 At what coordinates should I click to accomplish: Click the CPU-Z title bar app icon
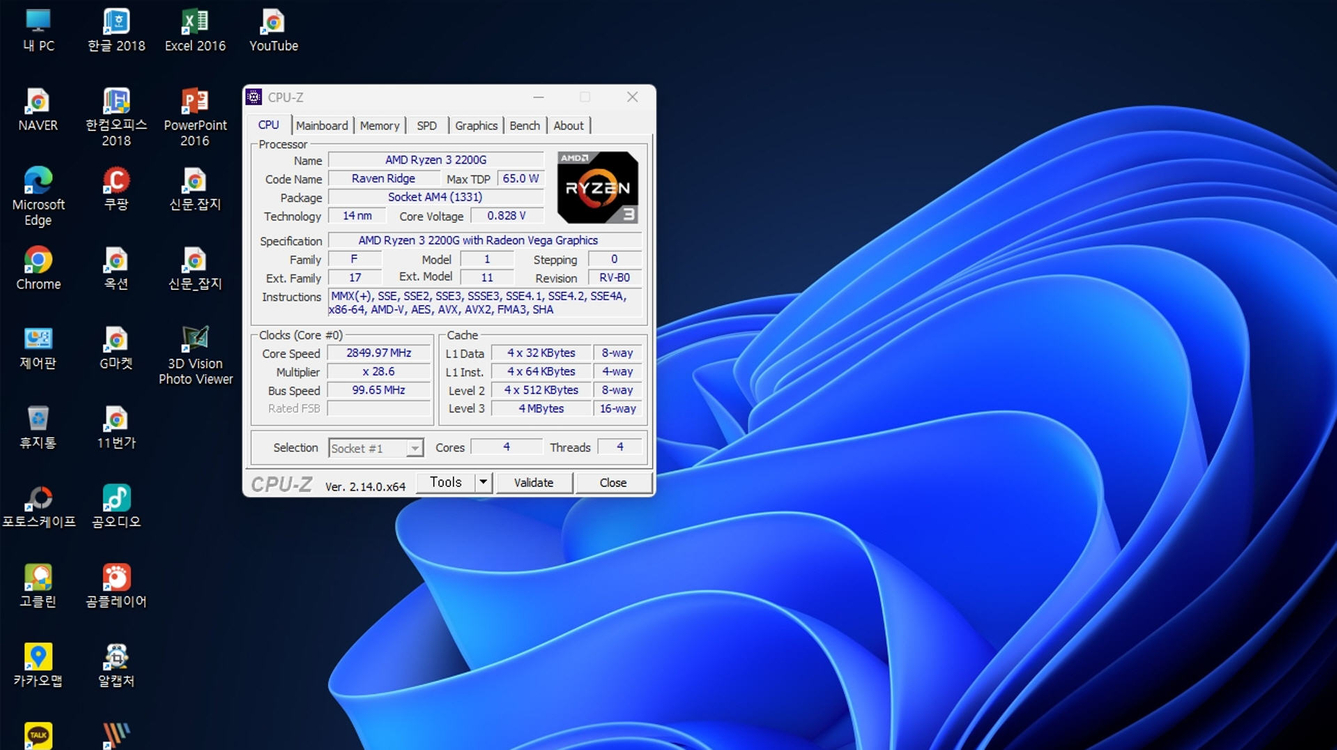[x=254, y=97]
